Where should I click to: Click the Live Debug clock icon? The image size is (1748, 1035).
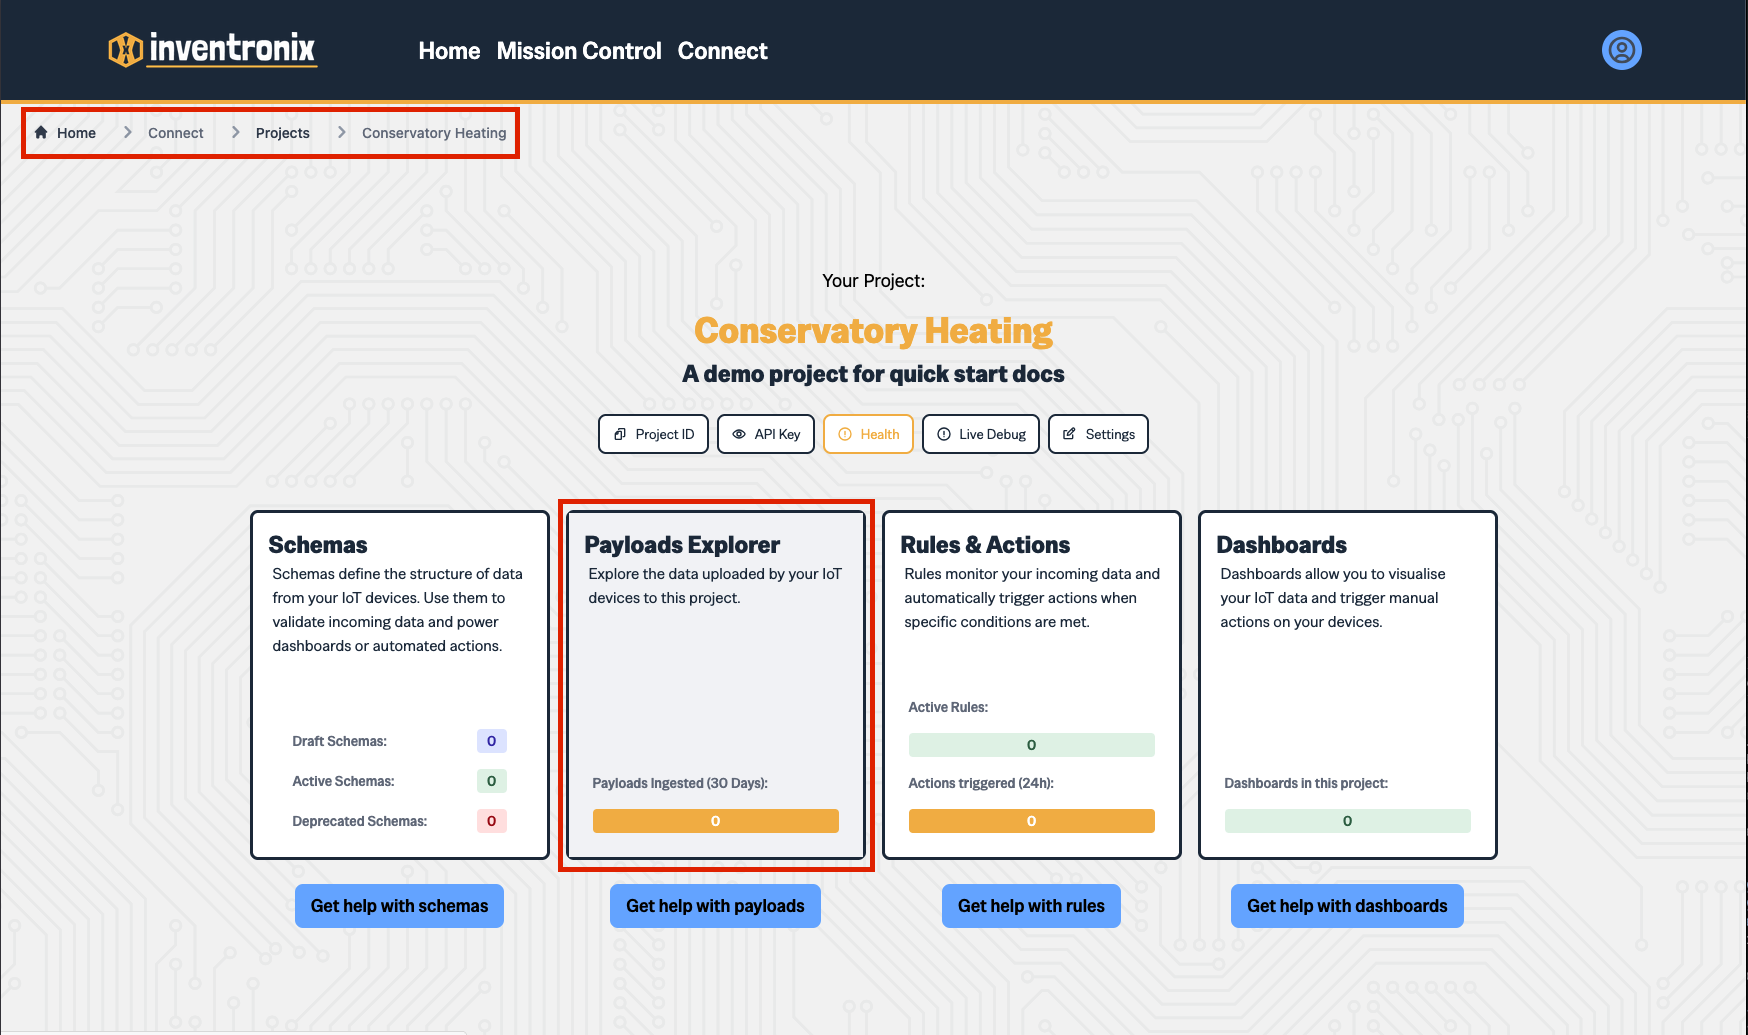pyautogui.click(x=943, y=434)
